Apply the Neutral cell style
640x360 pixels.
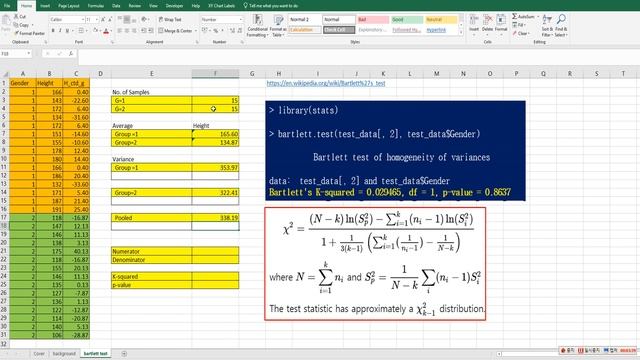tap(441, 19)
